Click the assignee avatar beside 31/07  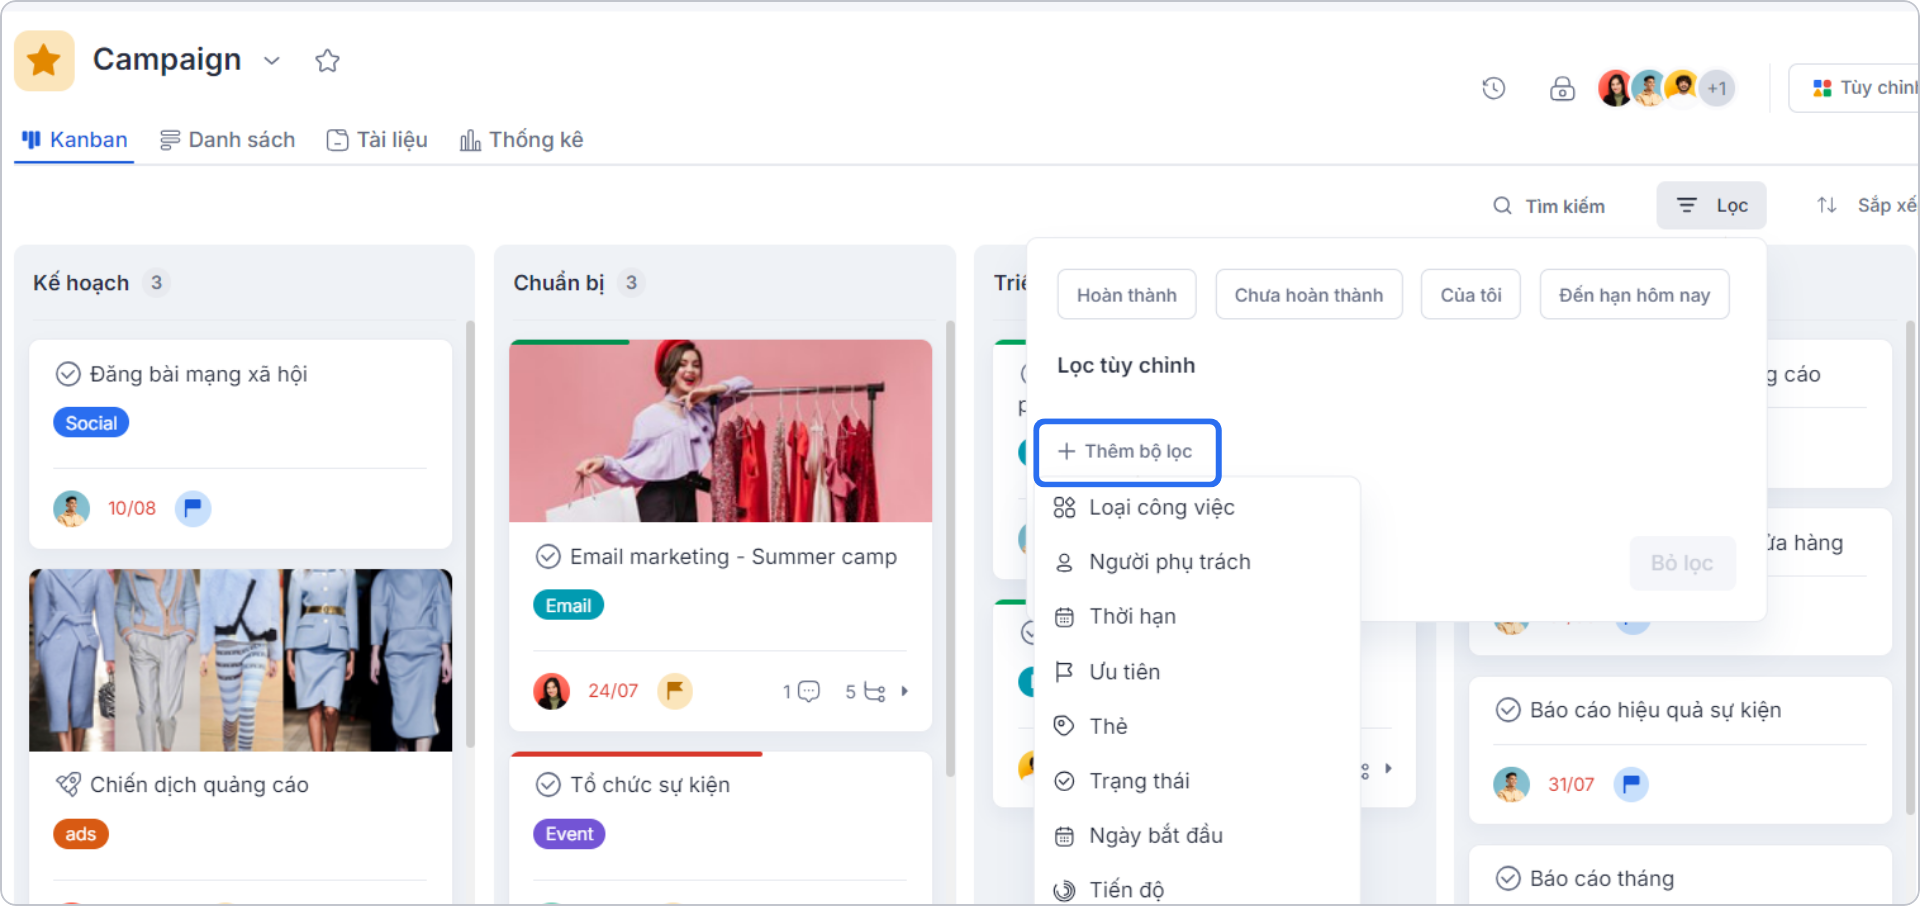(x=1512, y=785)
